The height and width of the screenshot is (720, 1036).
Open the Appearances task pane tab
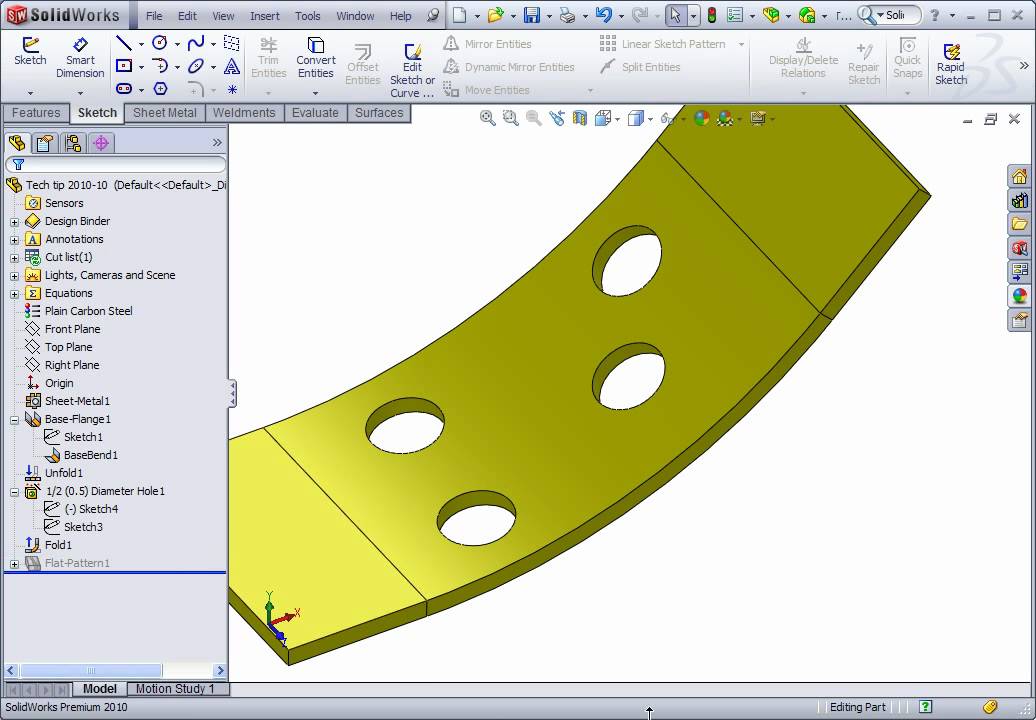point(1019,296)
